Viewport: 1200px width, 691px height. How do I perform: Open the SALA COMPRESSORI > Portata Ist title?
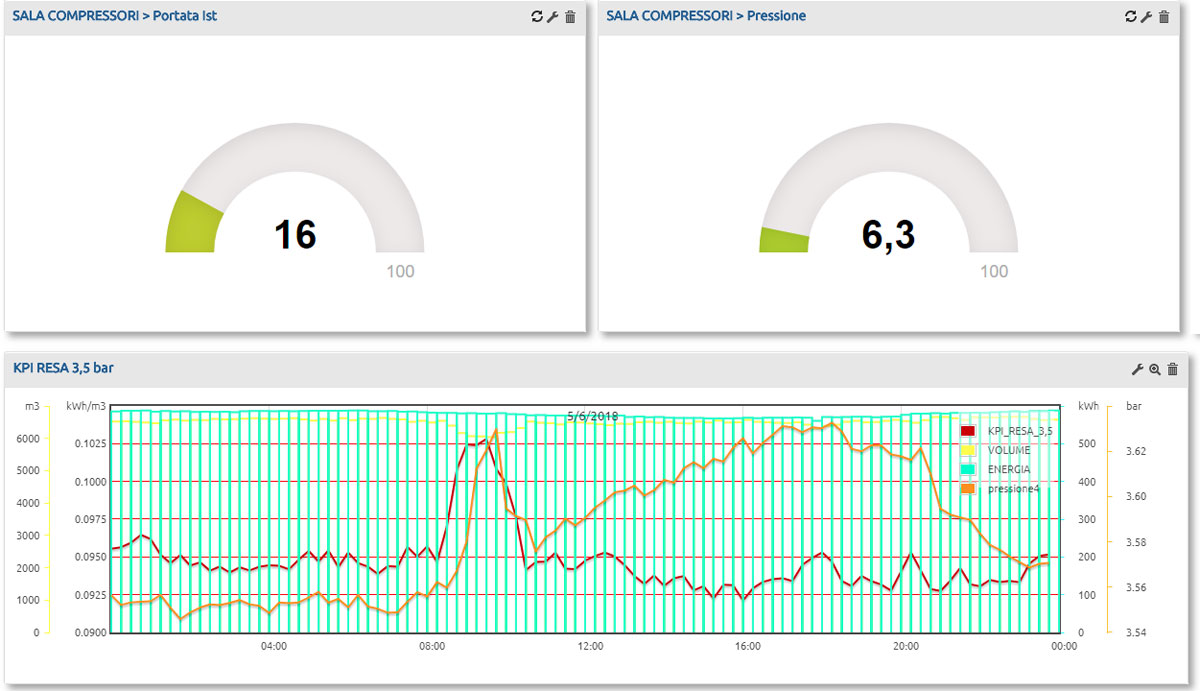[x=114, y=16]
